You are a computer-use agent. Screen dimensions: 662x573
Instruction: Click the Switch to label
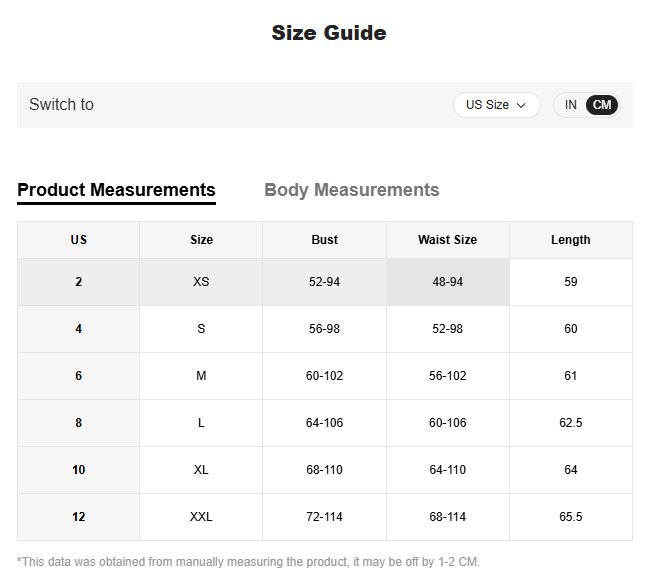click(x=62, y=104)
